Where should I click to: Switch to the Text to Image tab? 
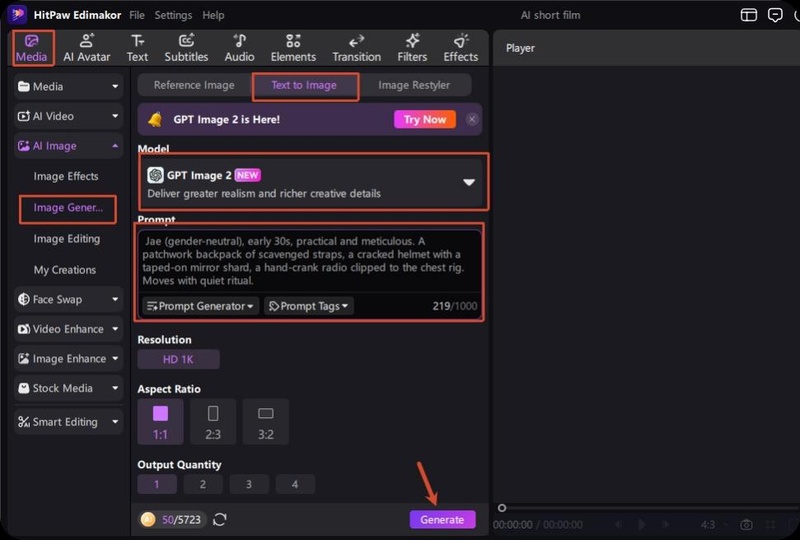(304, 85)
